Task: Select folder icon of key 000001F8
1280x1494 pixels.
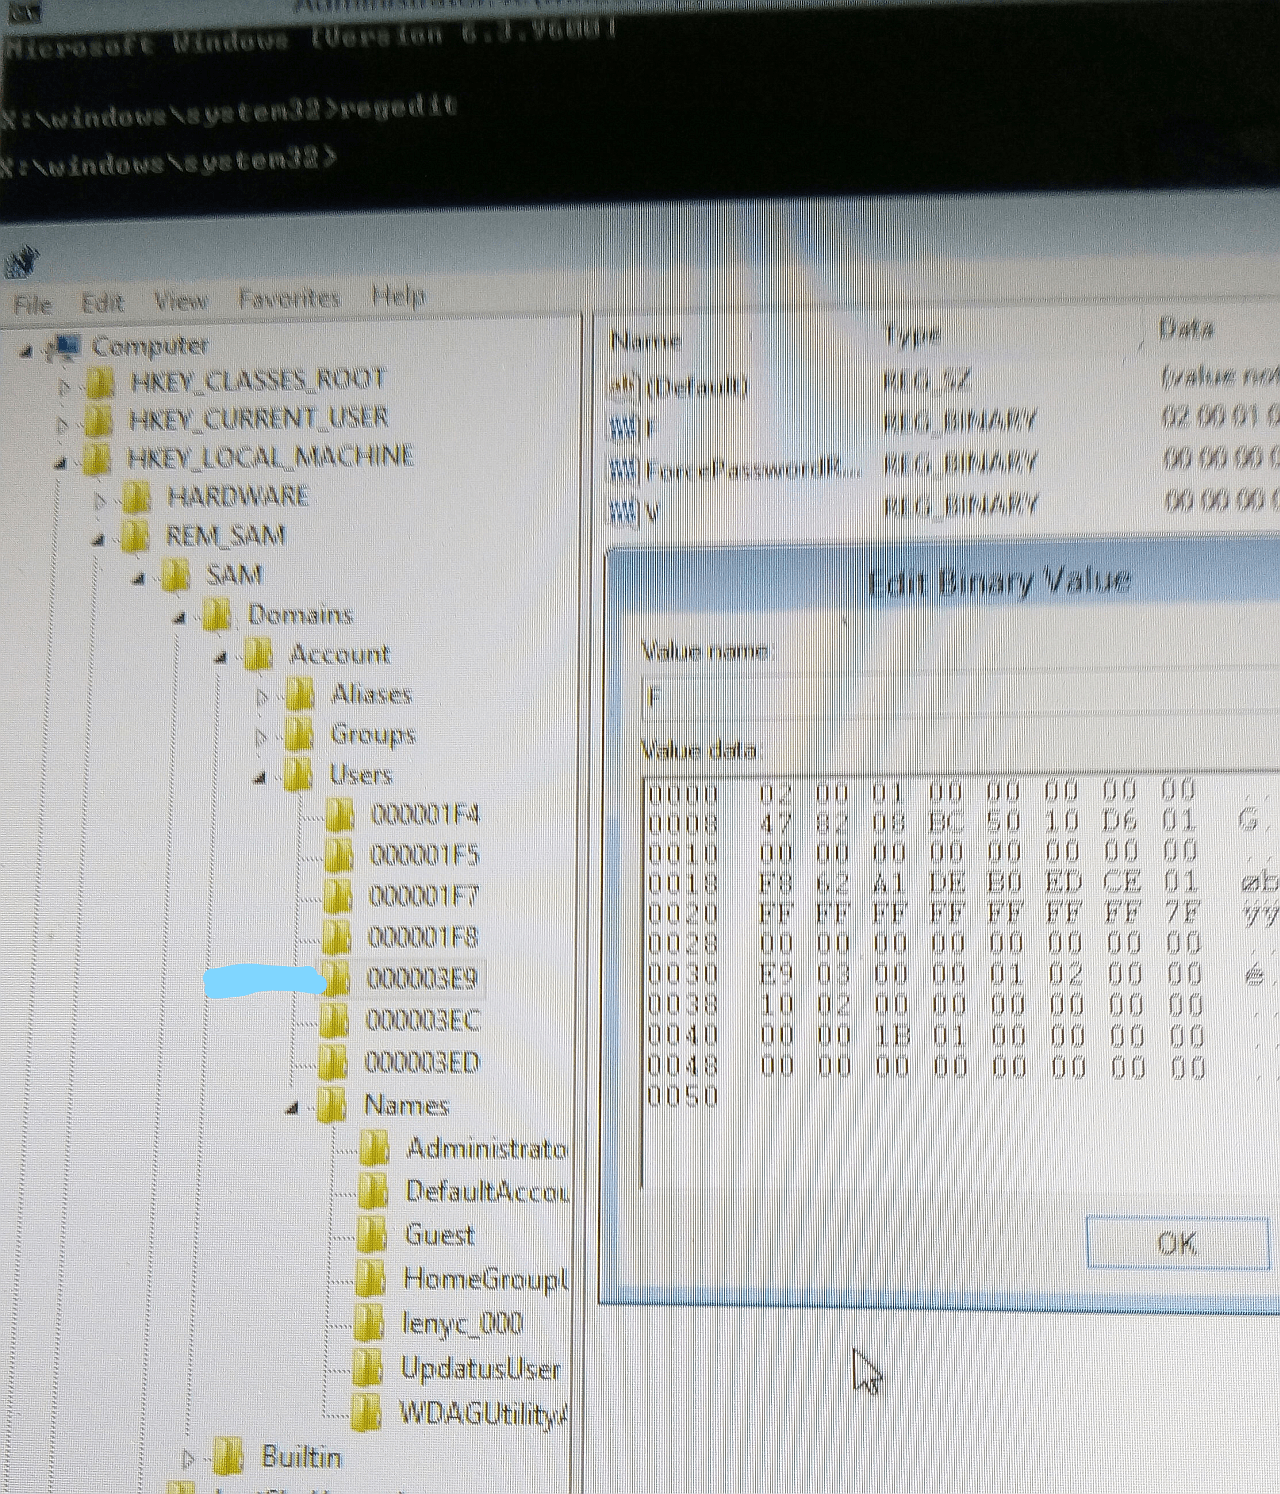Action: point(337,937)
